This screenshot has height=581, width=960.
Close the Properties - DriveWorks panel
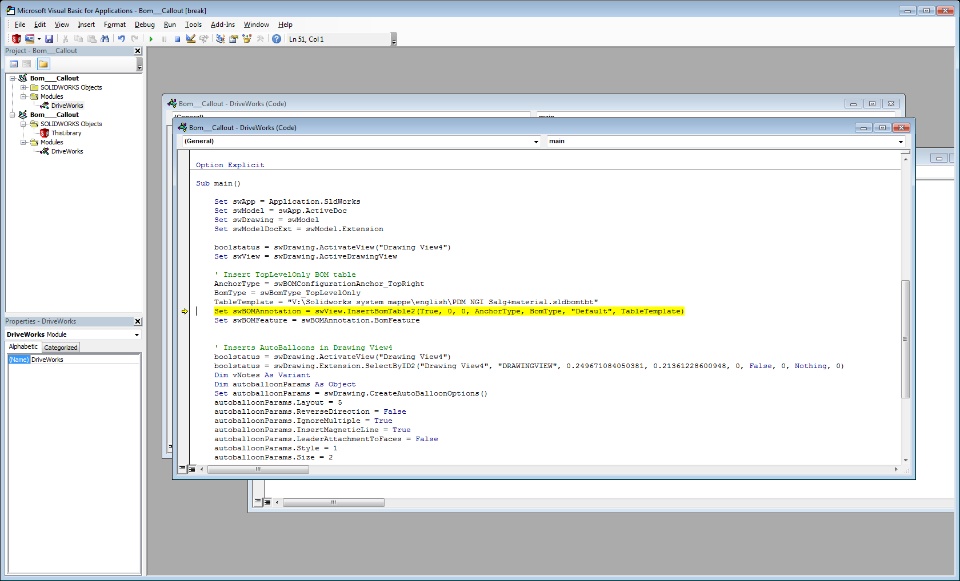coord(138,321)
